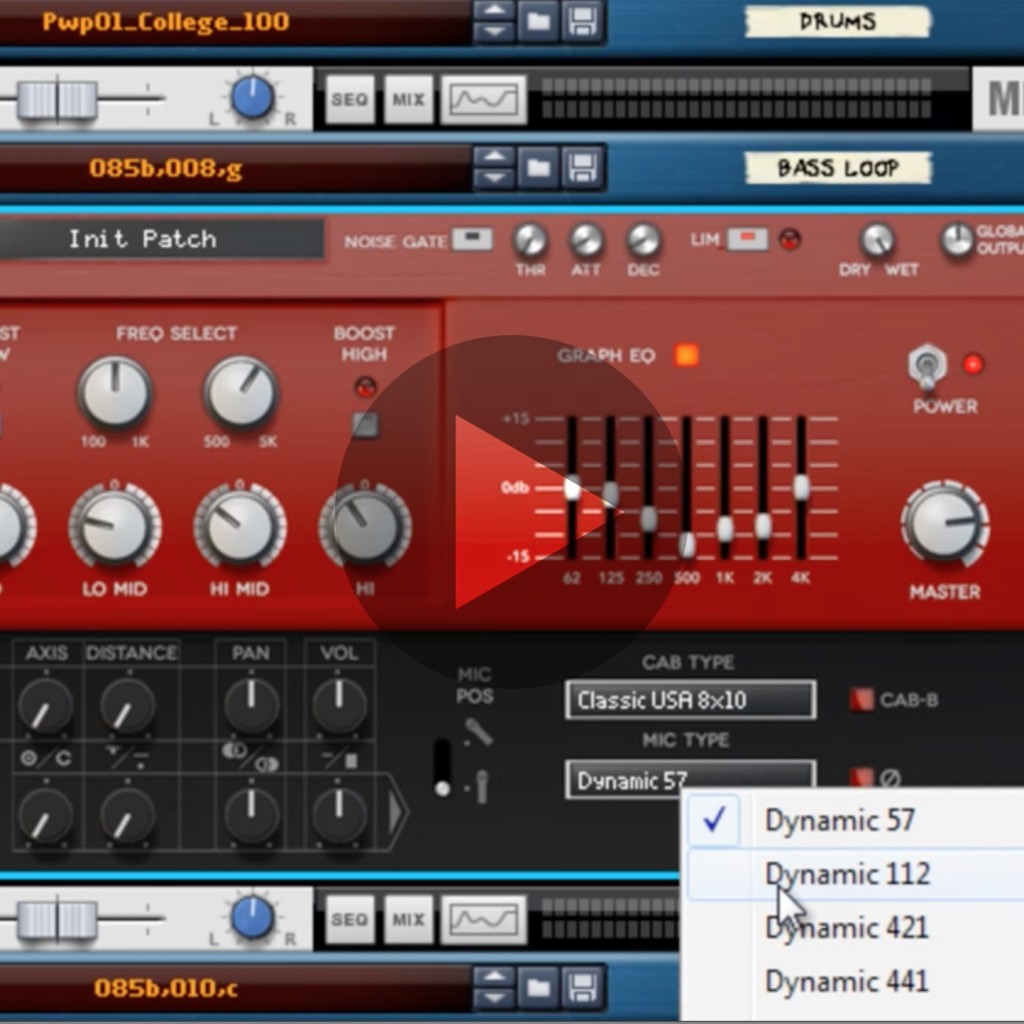The height and width of the screenshot is (1024, 1024).
Task: Toggle the phase invert button
Action: click(861, 778)
